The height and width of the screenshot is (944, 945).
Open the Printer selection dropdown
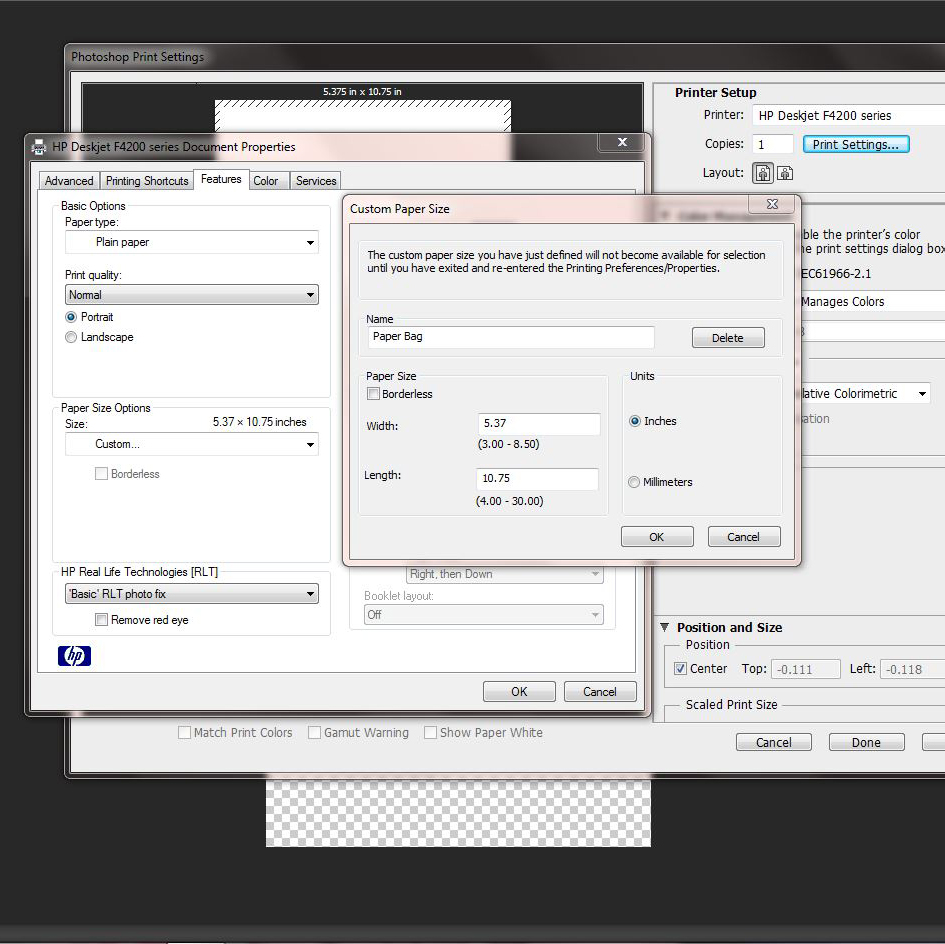click(x=849, y=115)
